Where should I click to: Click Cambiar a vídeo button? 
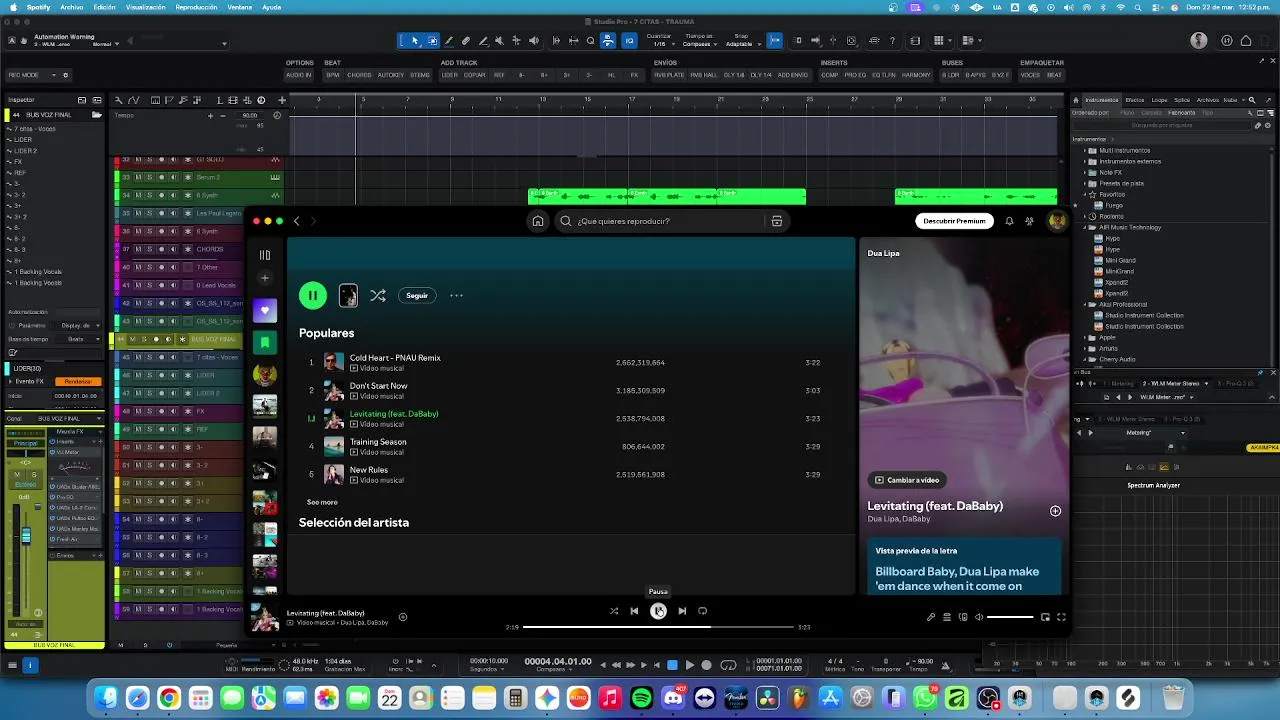pos(907,480)
